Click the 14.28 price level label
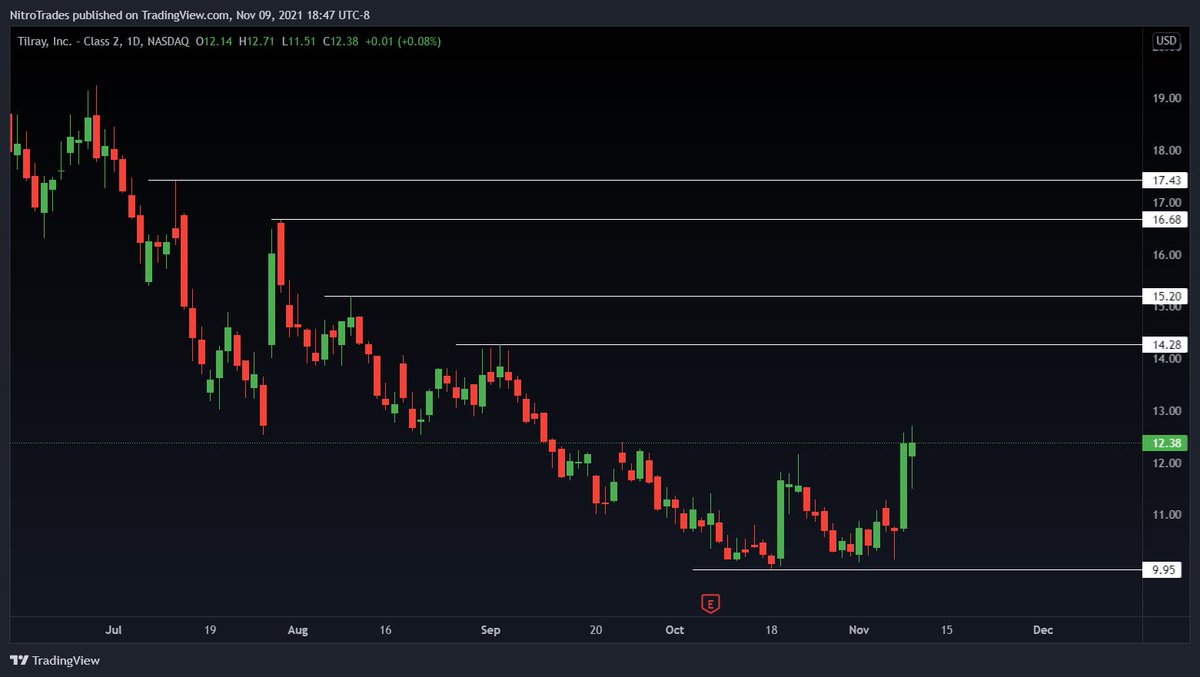Viewport: 1200px width, 677px height. [x=1164, y=344]
